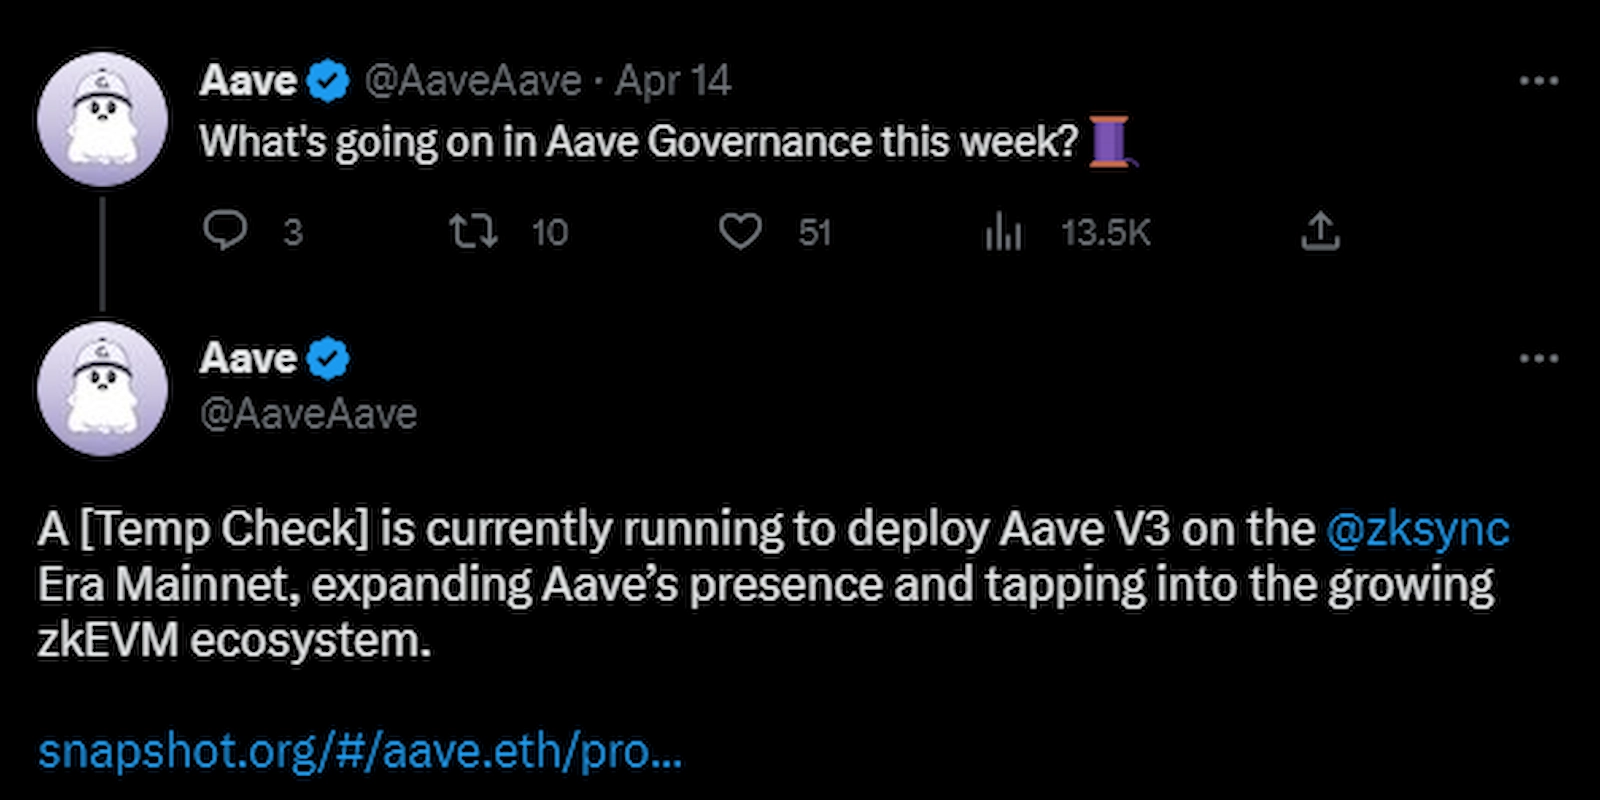The image size is (1600, 800).
Task: Click the Aave display name in second tweet
Action: [x=248, y=359]
